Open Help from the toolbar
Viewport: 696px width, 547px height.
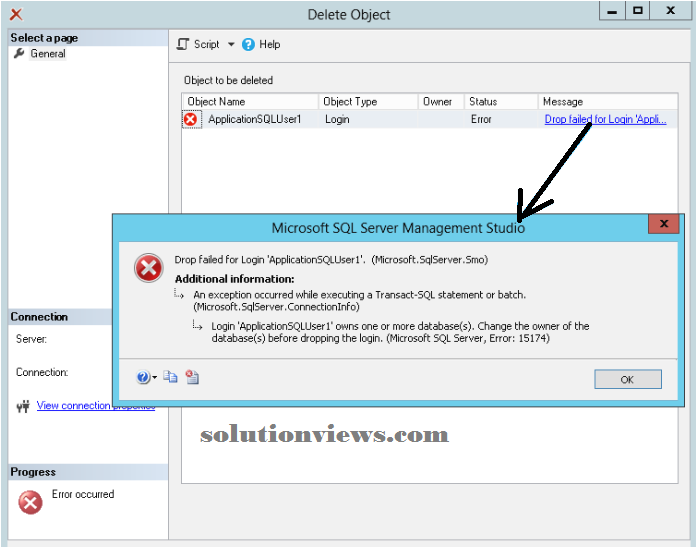pyautogui.click(x=261, y=44)
